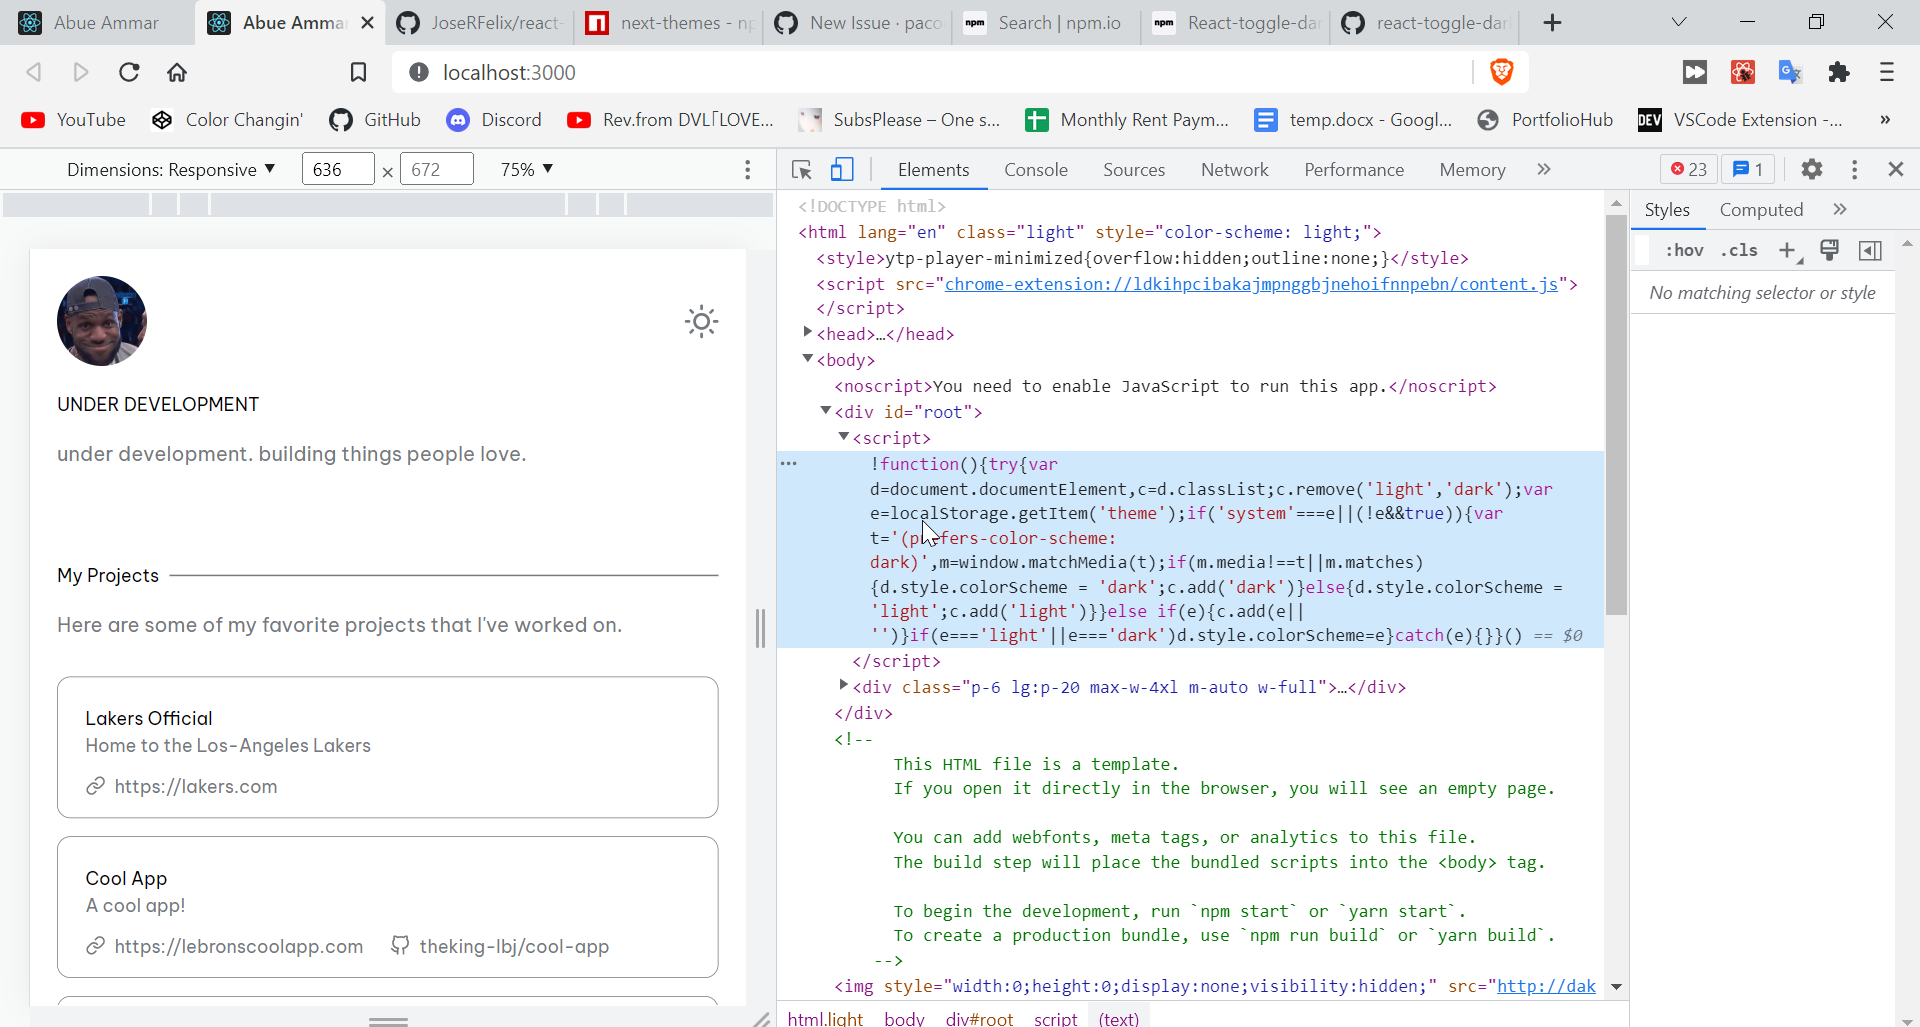1920x1027 pixels.
Task: Open device toolbar more options menu
Action: [x=747, y=170]
